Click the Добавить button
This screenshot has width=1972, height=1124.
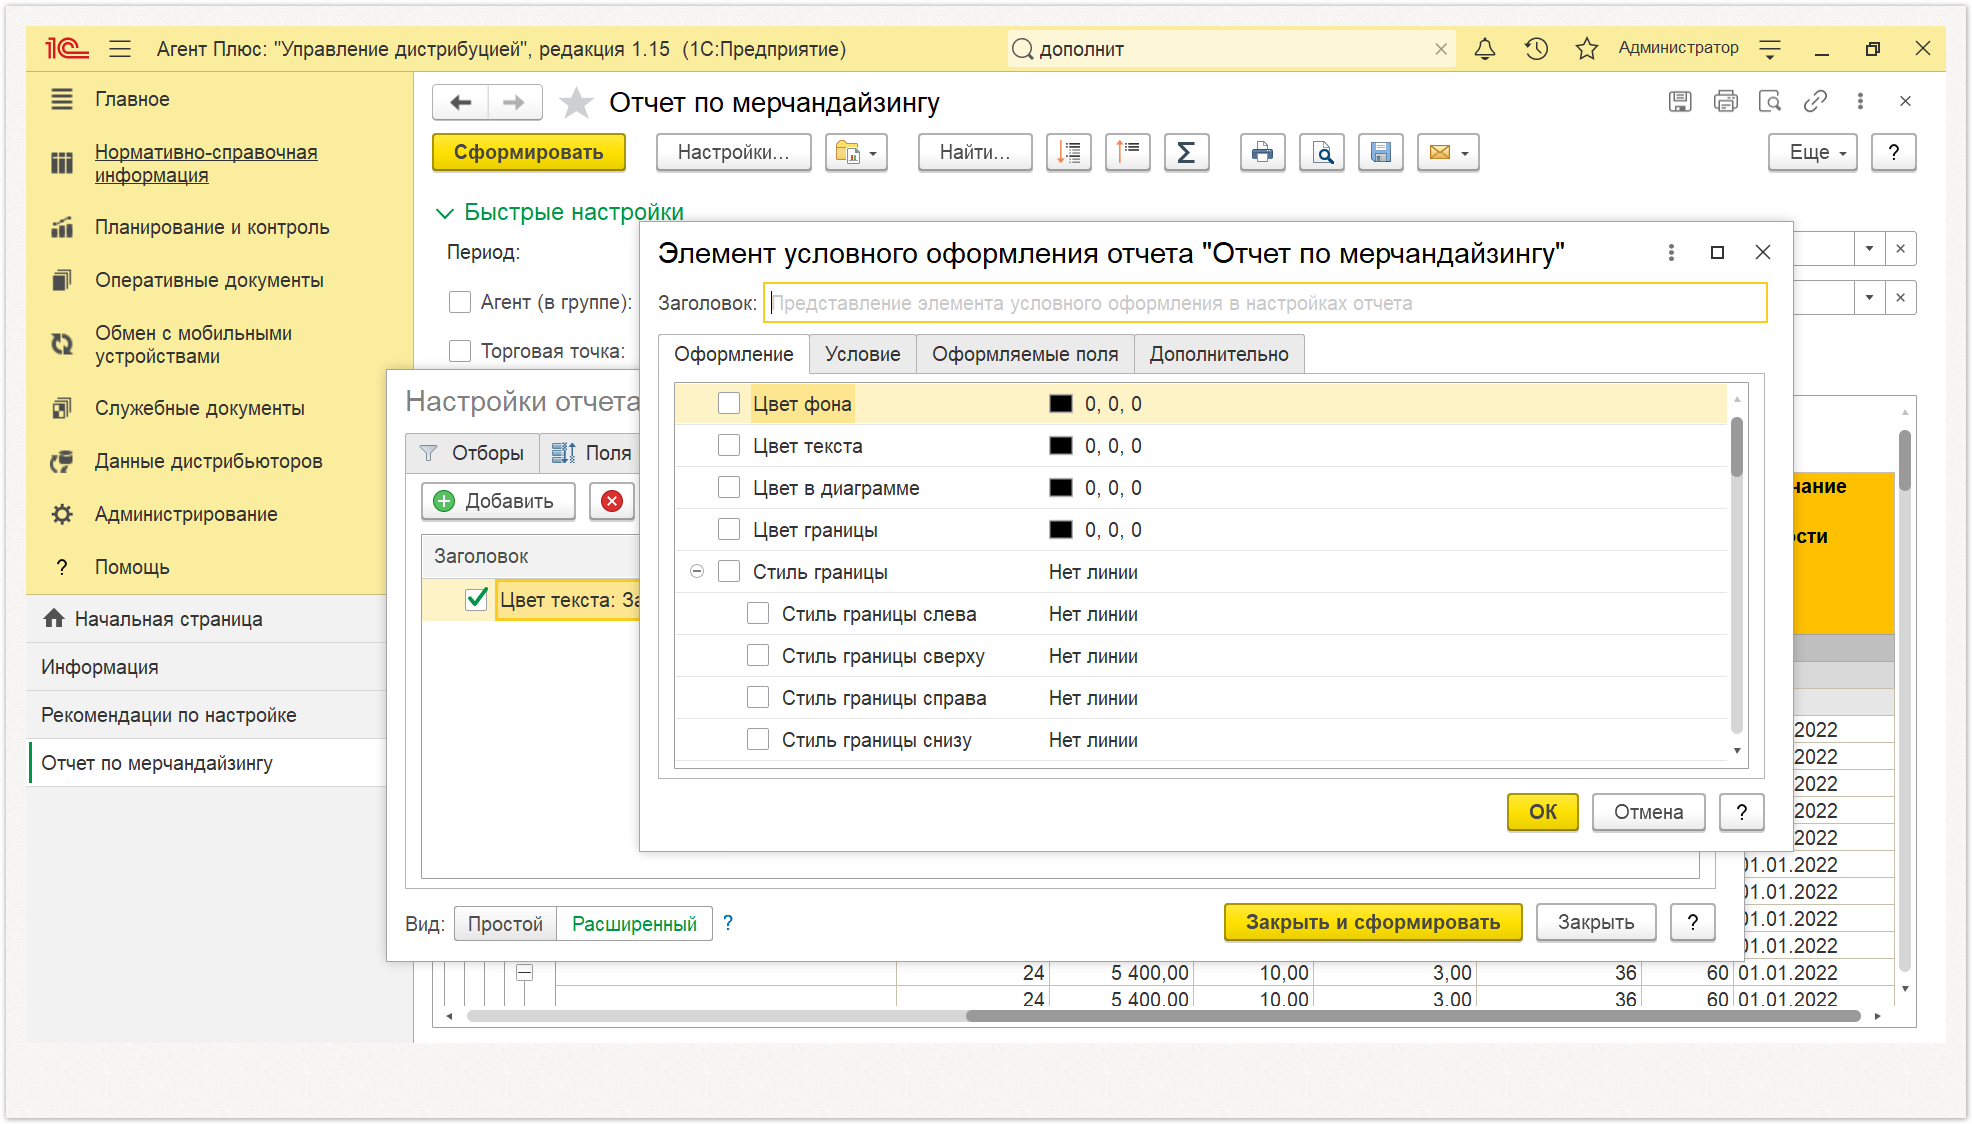[x=498, y=501]
